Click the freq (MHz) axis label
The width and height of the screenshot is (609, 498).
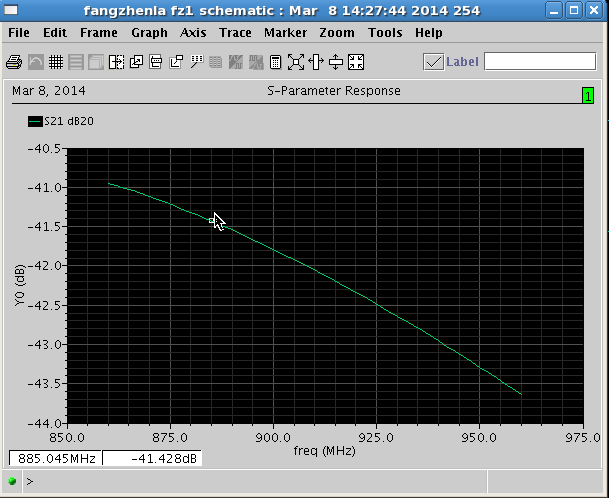(324, 451)
